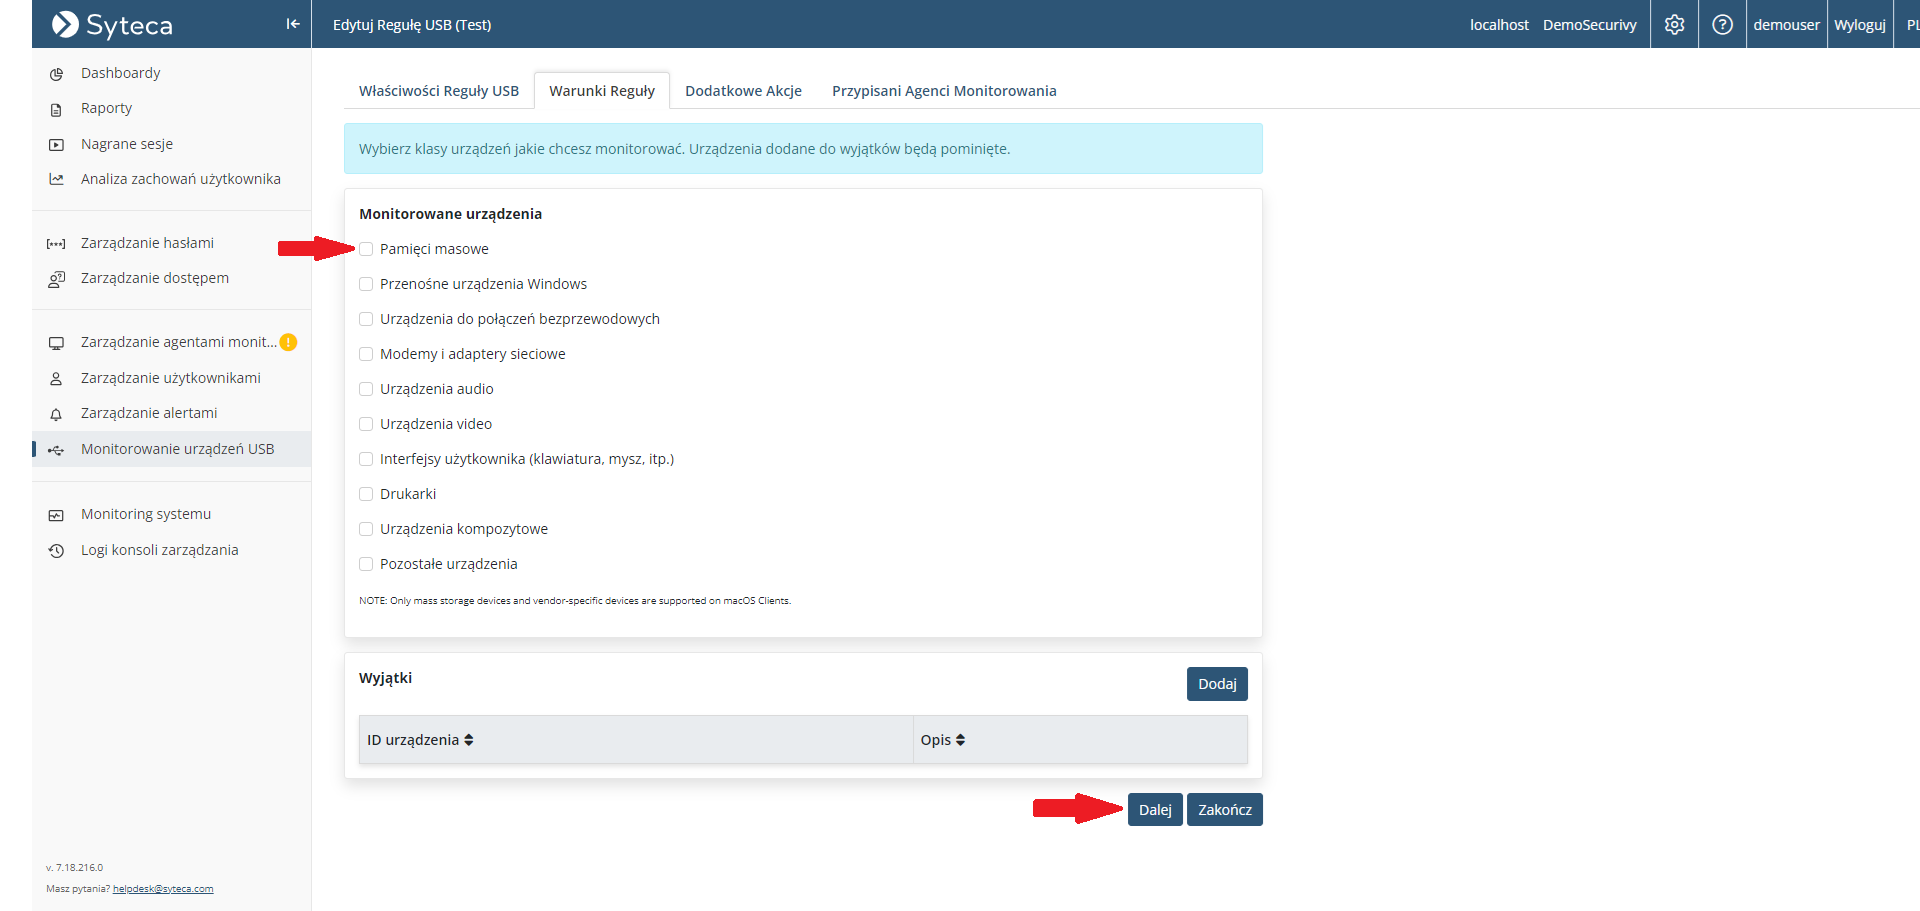Open help via the question mark icon

(x=1722, y=25)
